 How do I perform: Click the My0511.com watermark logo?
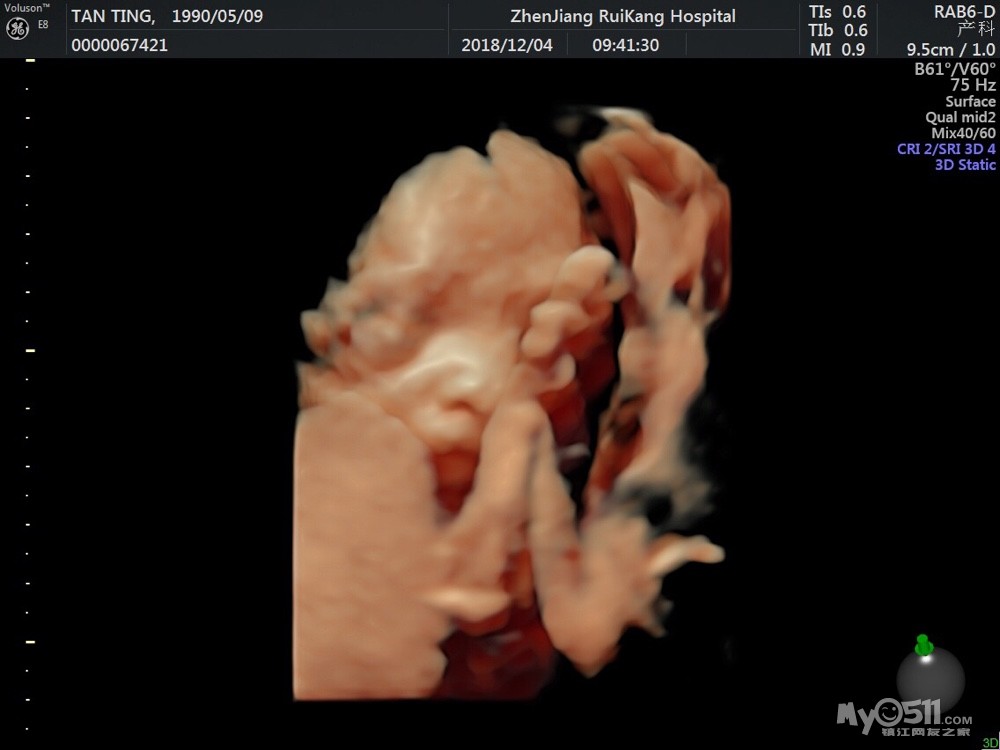click(x=890, y=716)
